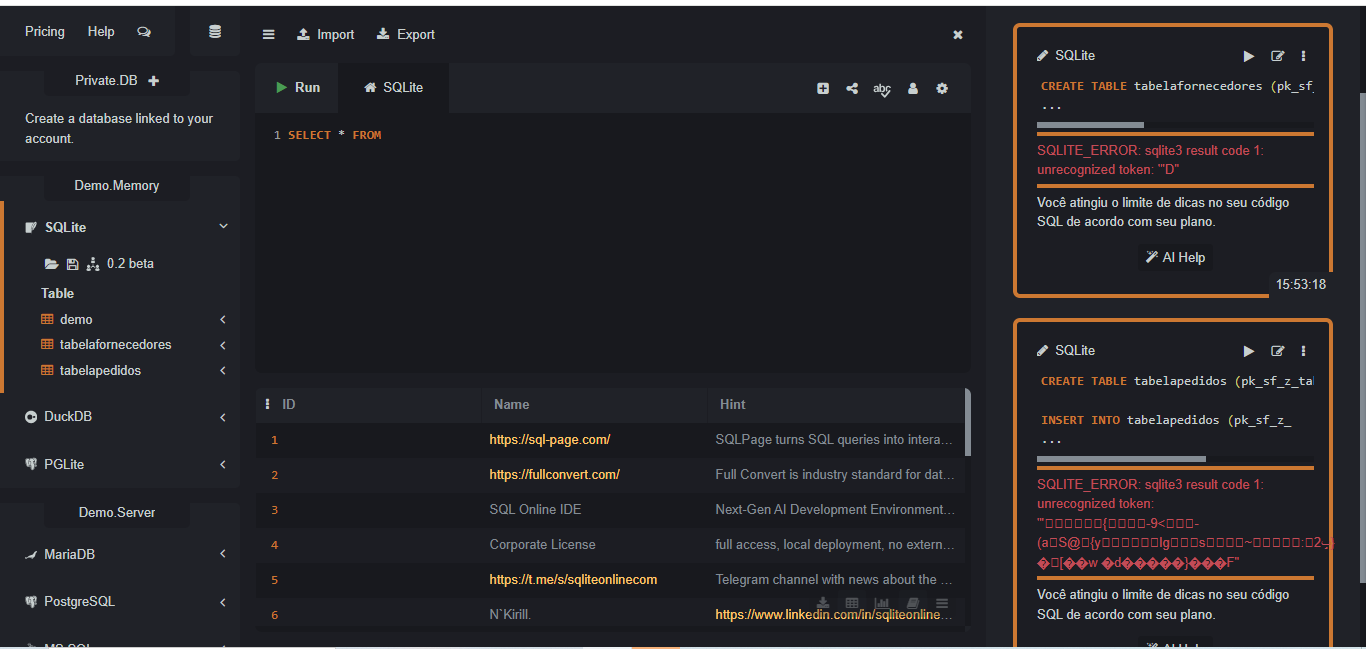Click the user icon in editor toolbar
The height and width of the screenshot is (649, 1366).
(913, 88)
